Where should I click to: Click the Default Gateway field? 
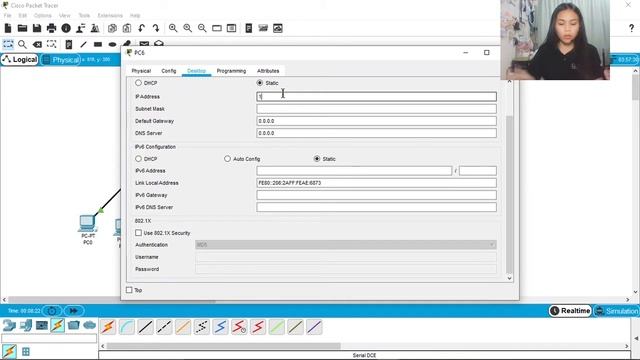pyautogui.click(x=376, y=121)
